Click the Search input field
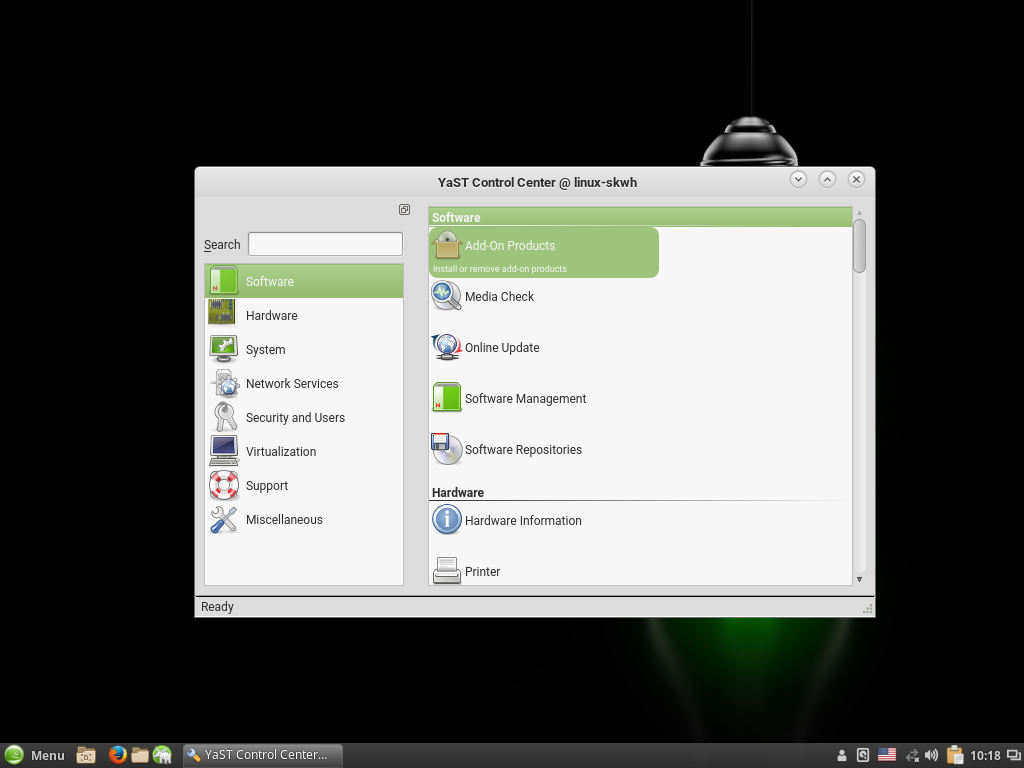Image resolution: width=1024 pixels, height=768 pixels. (325, 244)
